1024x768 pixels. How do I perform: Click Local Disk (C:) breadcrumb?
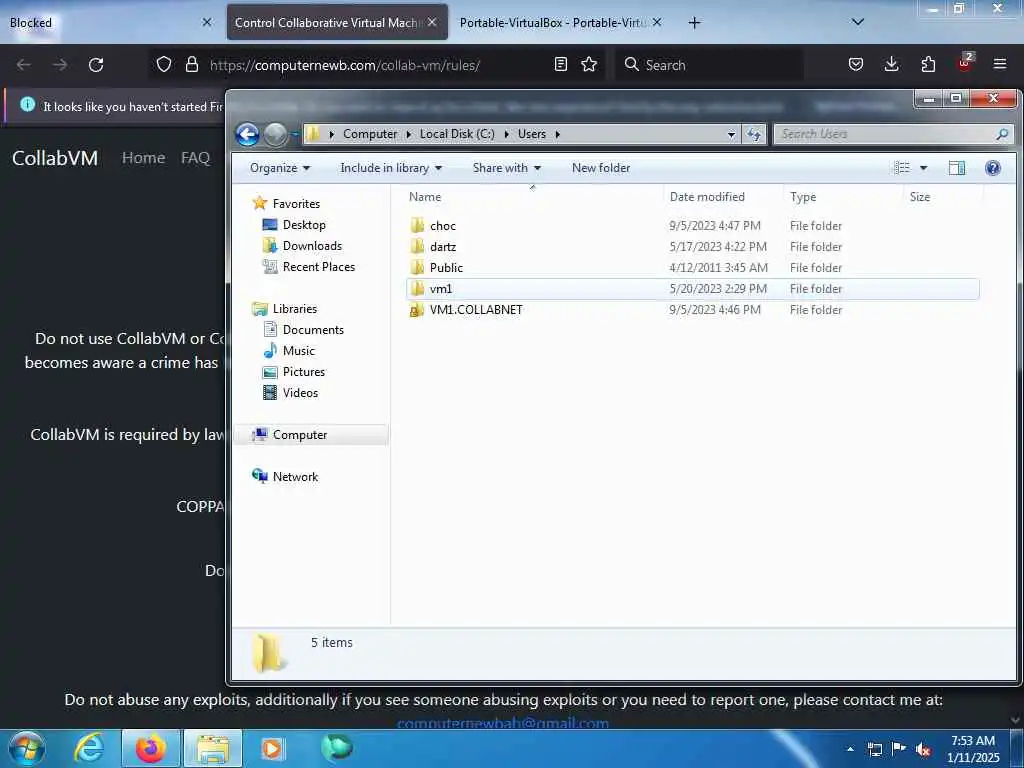click(x=457, y=134)
